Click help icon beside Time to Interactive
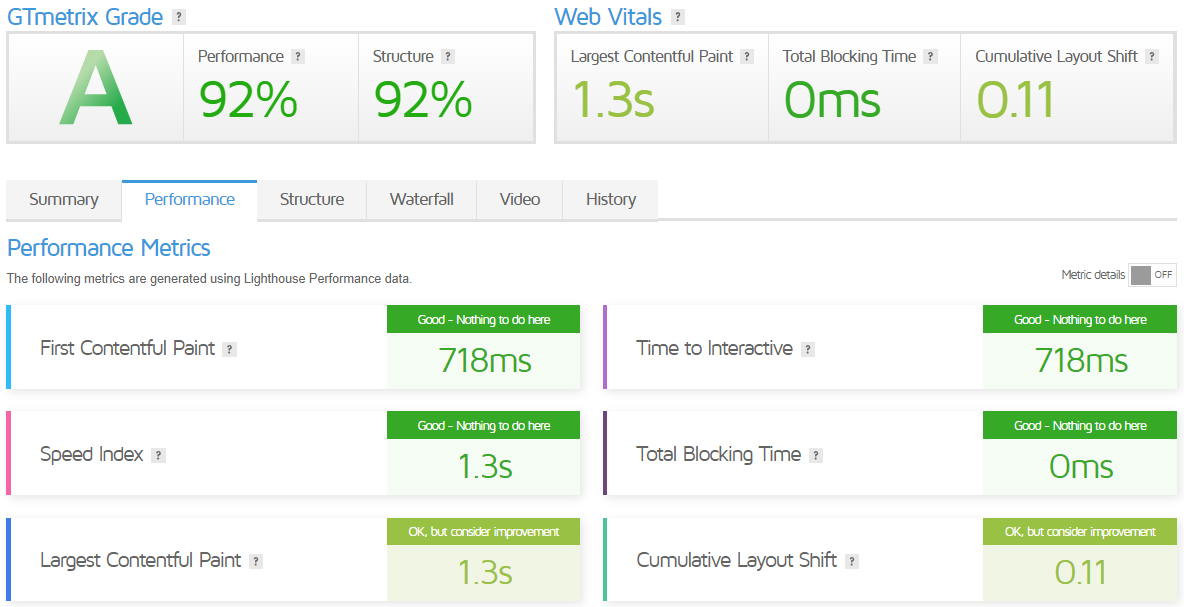The image size is (1184, 607). pyautogui.click(x=807, y=350)
